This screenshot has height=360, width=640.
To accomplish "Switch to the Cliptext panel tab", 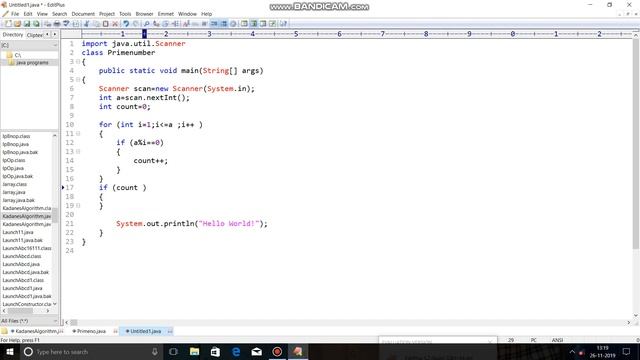I will pos(35,35).
